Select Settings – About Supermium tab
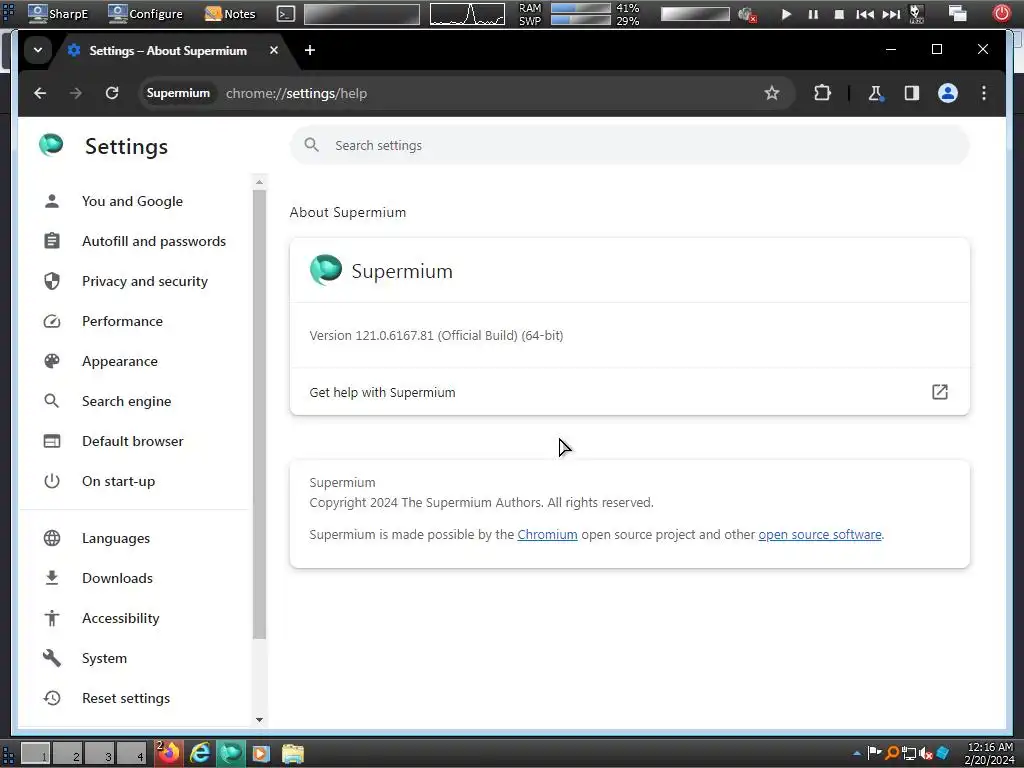Viewport: 1024px width, 768px height. click(x=167, y=50)
